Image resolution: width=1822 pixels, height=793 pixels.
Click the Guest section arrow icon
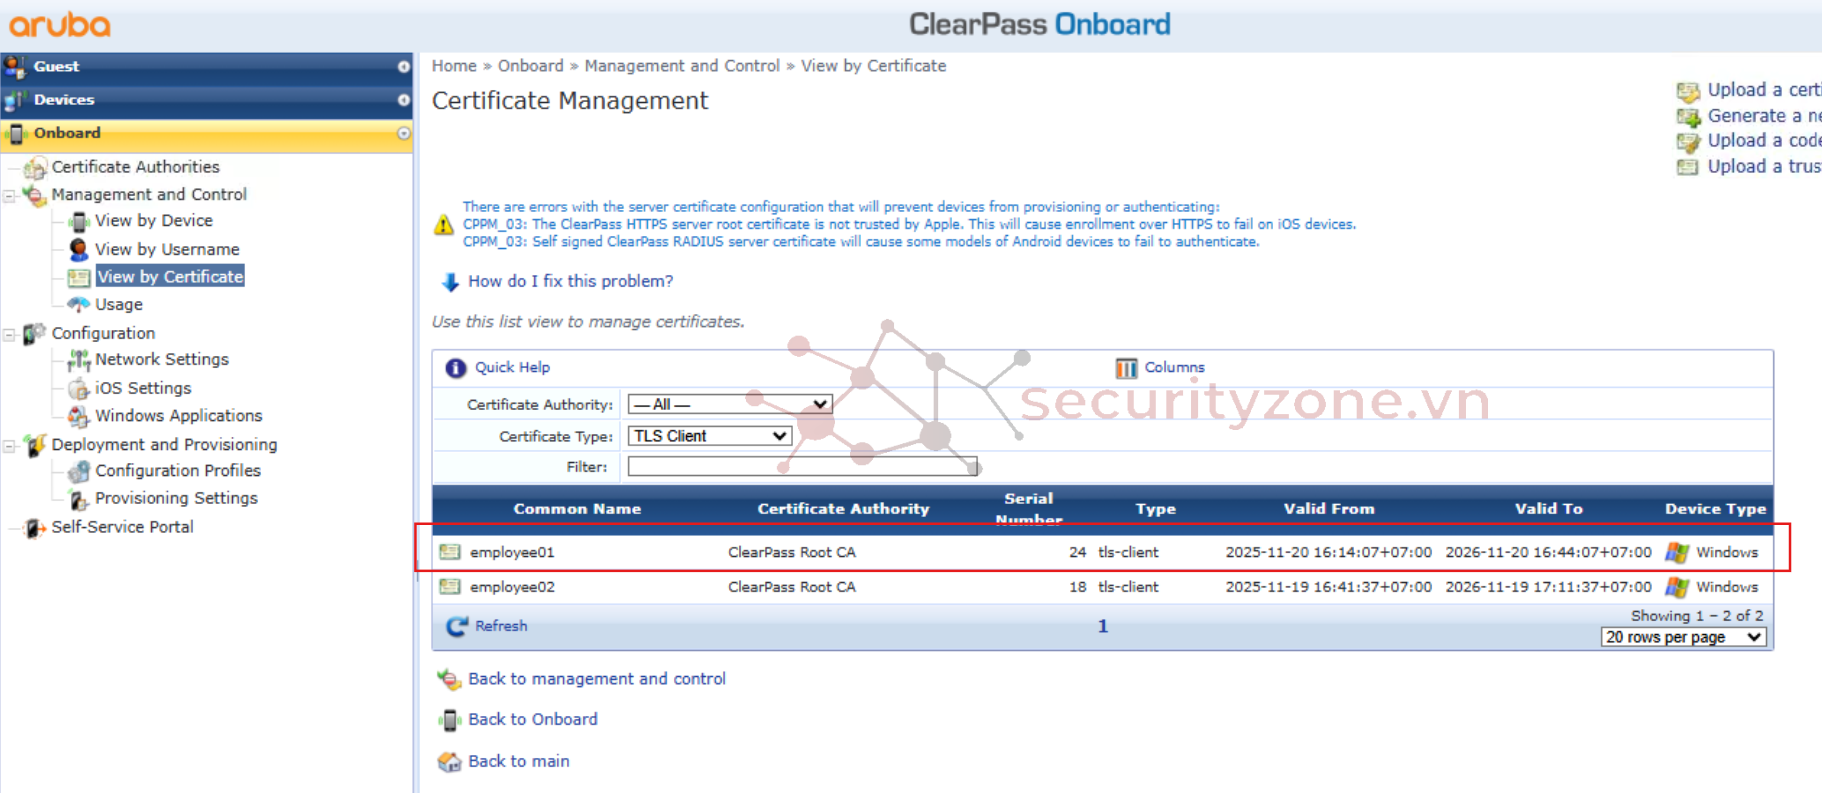click(x=404, y=67)
